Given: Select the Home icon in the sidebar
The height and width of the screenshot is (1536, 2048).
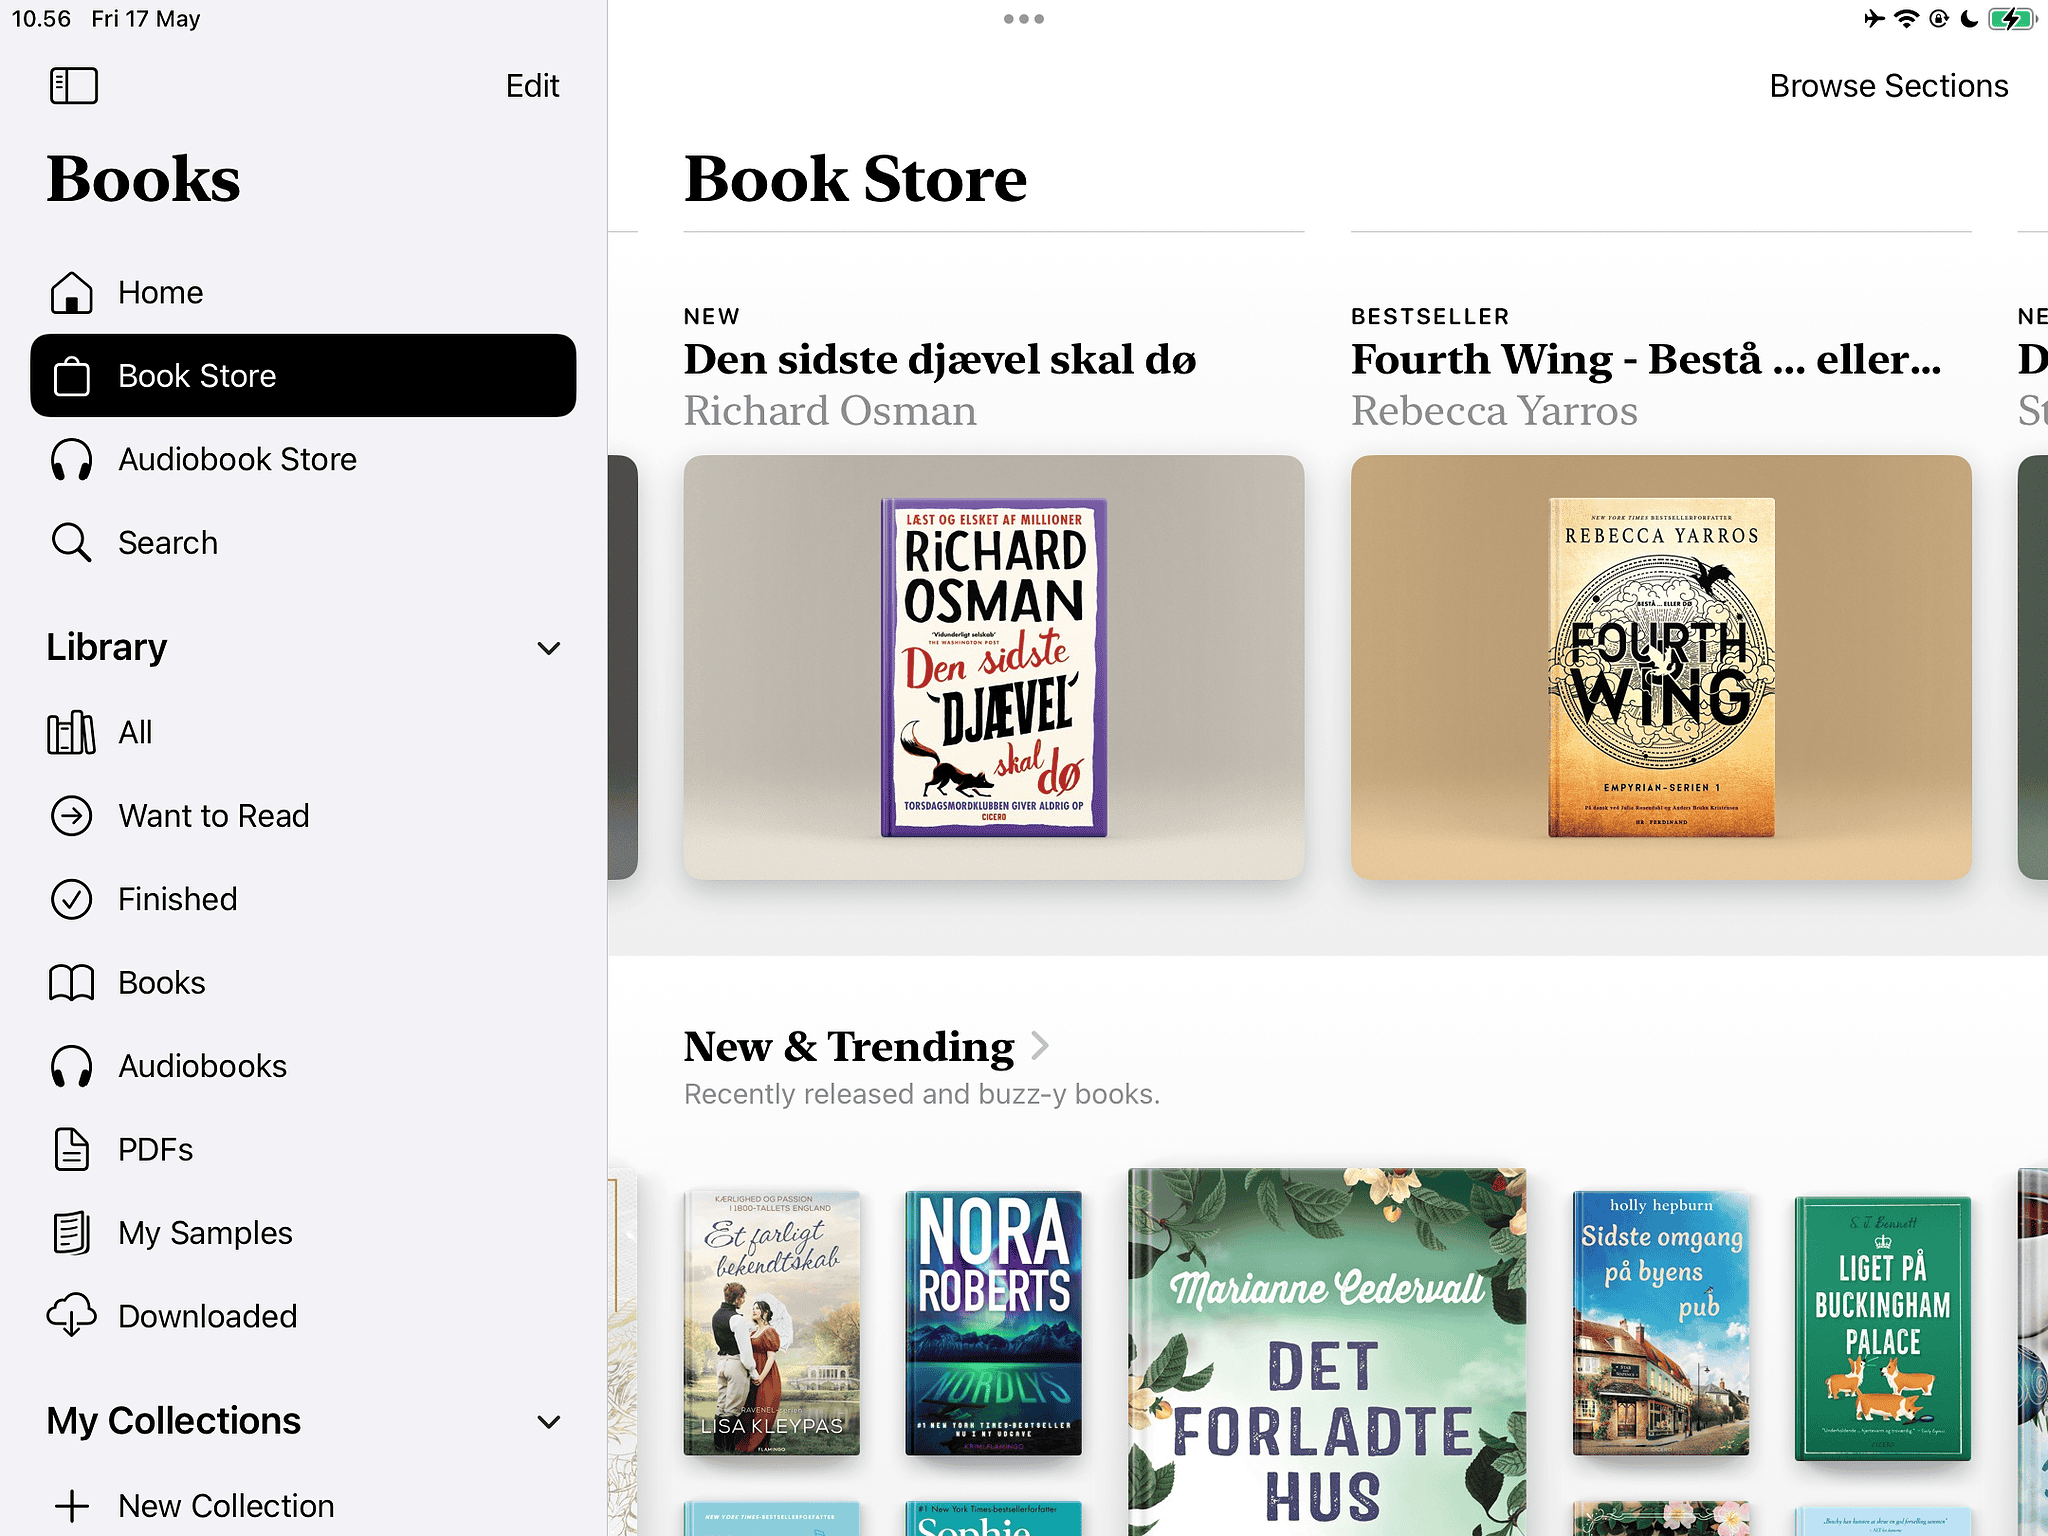Looking at the screenshot, I should [x=71, y=292].
